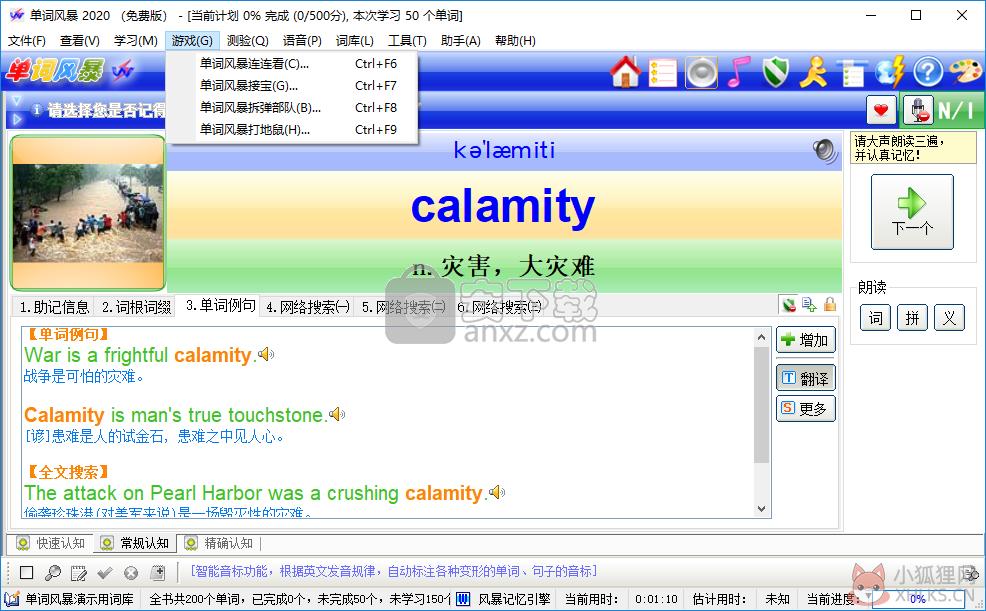Image resolution: width=986 pixels, height=611 pixels.
Task: Tick the empty square box in bottom toolbar
Action: 26,573
